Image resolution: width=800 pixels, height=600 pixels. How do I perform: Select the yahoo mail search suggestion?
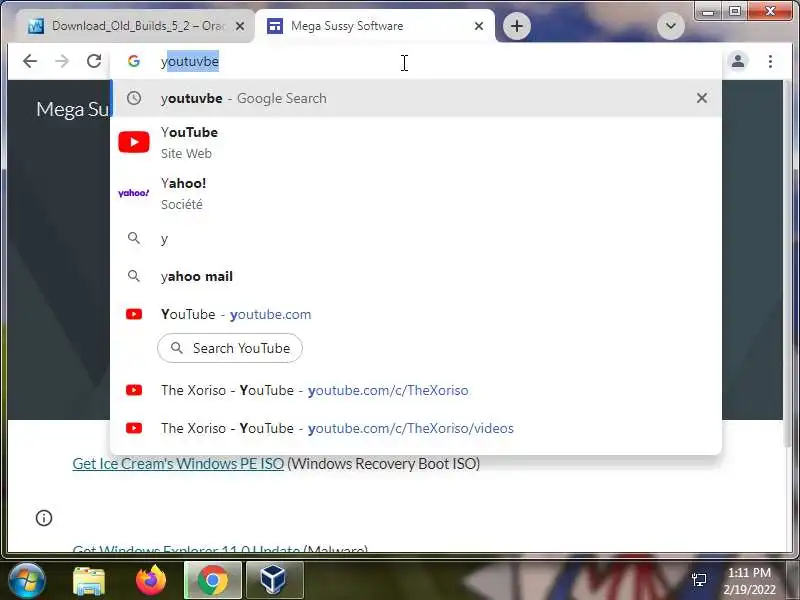point(416,277)
